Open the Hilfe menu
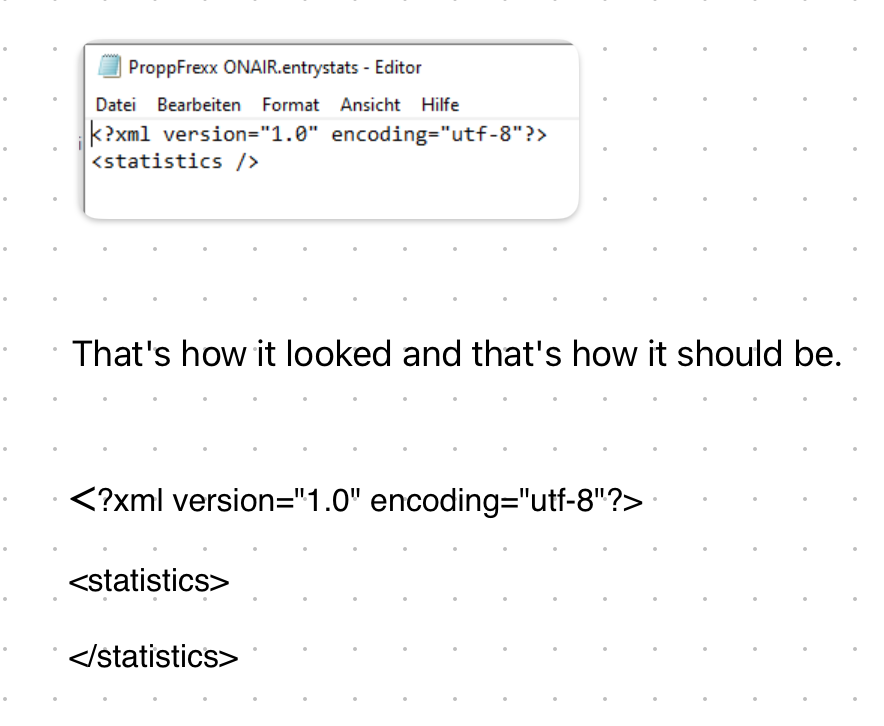Screen dimensions: 884x726 click(440, 104)
